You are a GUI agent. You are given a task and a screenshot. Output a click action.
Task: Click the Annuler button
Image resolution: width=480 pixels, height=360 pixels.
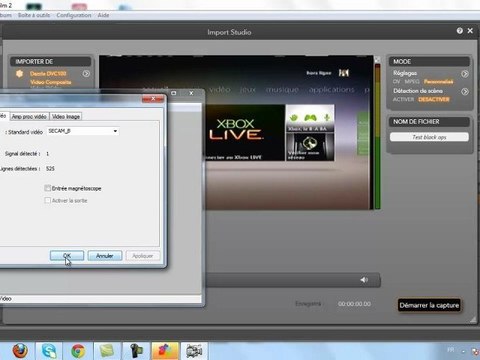[x=105, y=256]
